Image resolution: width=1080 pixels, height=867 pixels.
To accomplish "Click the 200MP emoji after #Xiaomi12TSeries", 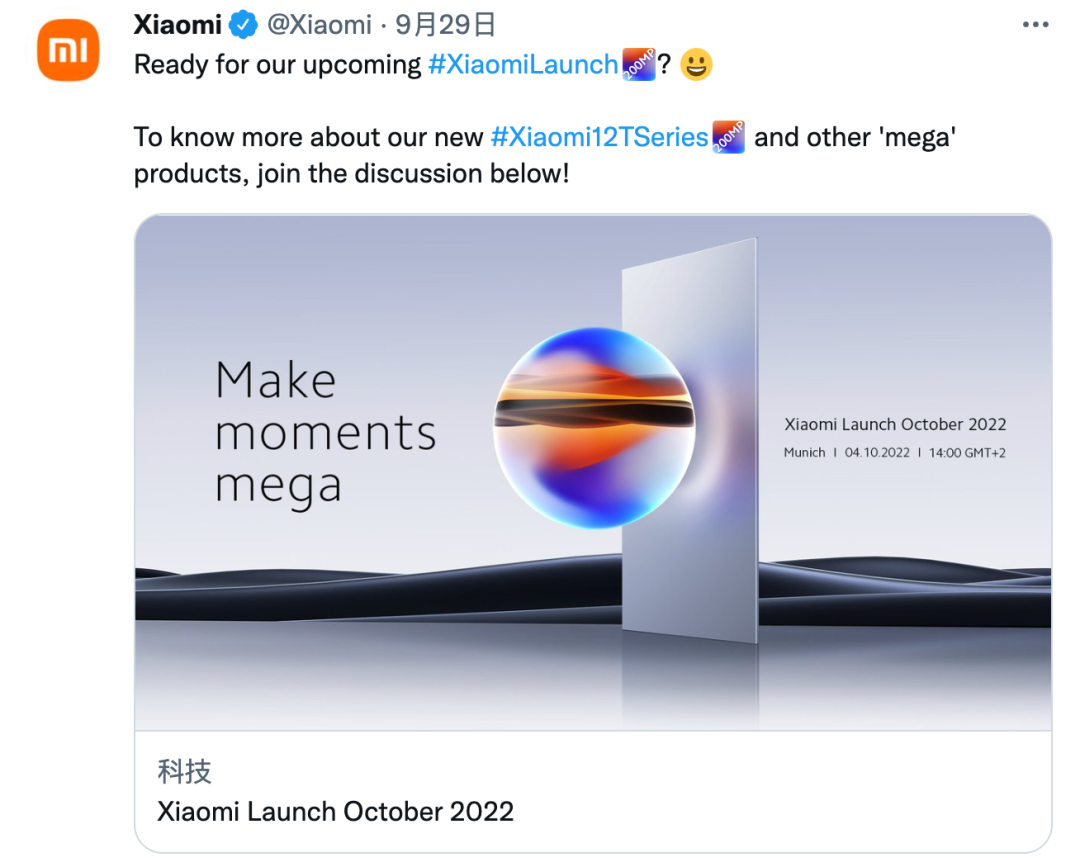I will pos(728,137).
